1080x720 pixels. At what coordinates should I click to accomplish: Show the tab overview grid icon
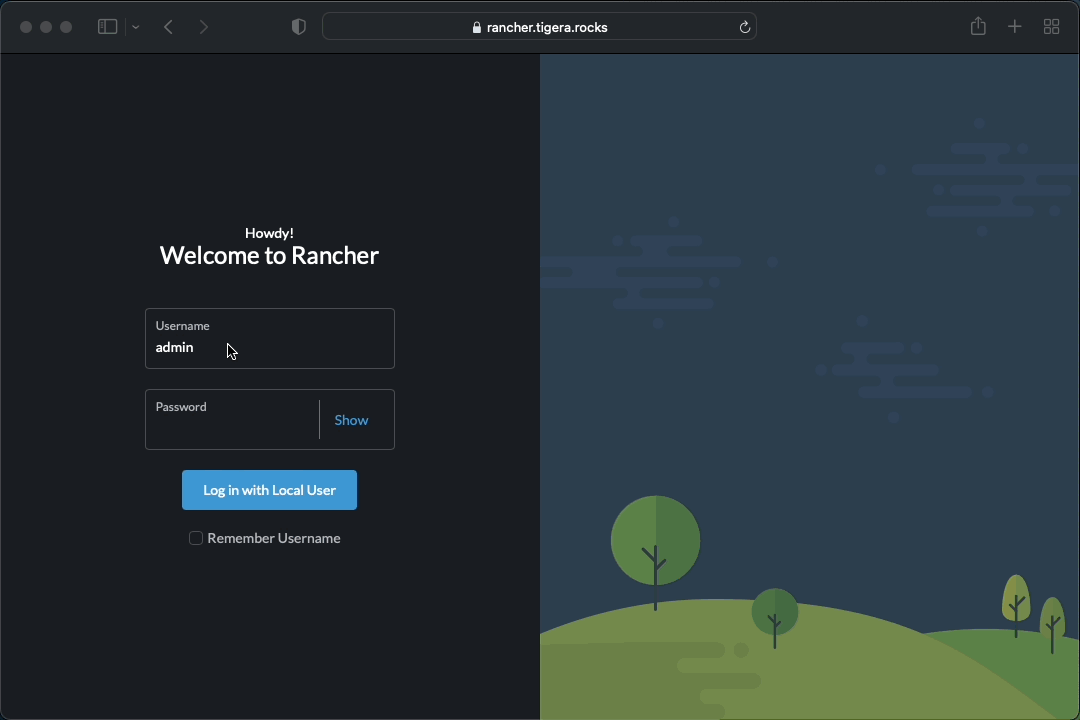(1051, 27)
